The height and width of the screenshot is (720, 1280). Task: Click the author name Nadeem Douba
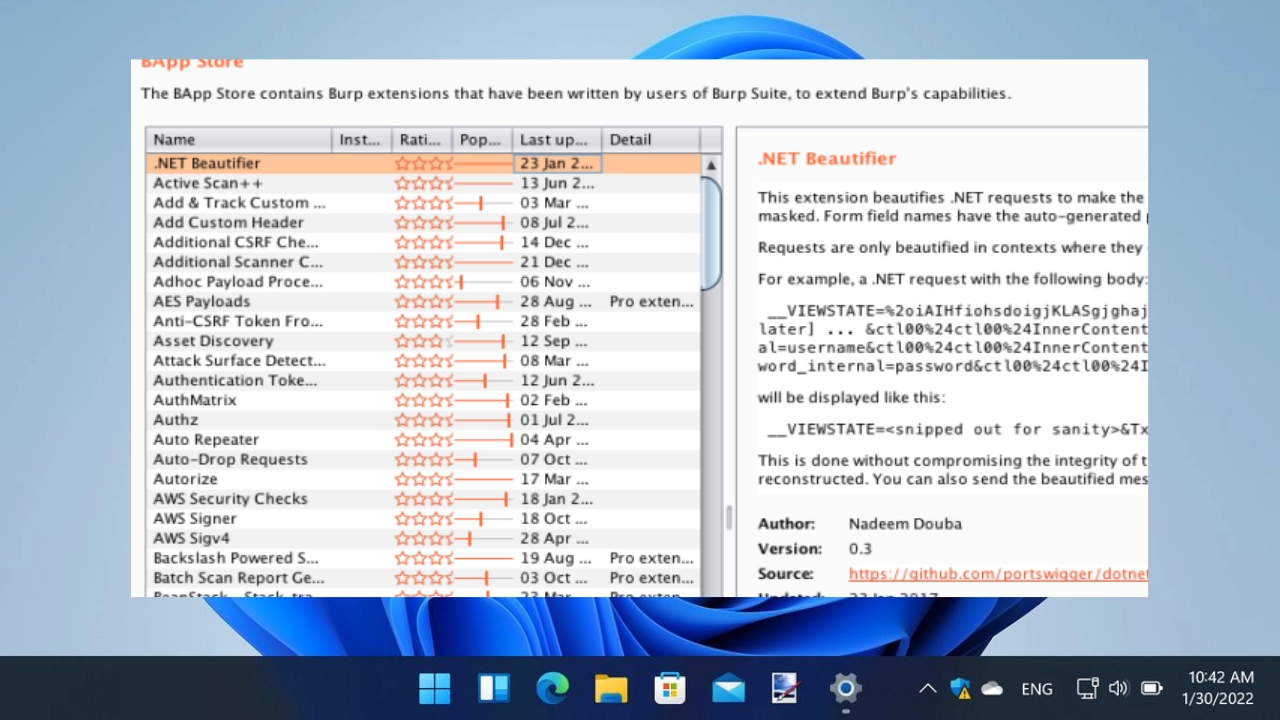905,524
